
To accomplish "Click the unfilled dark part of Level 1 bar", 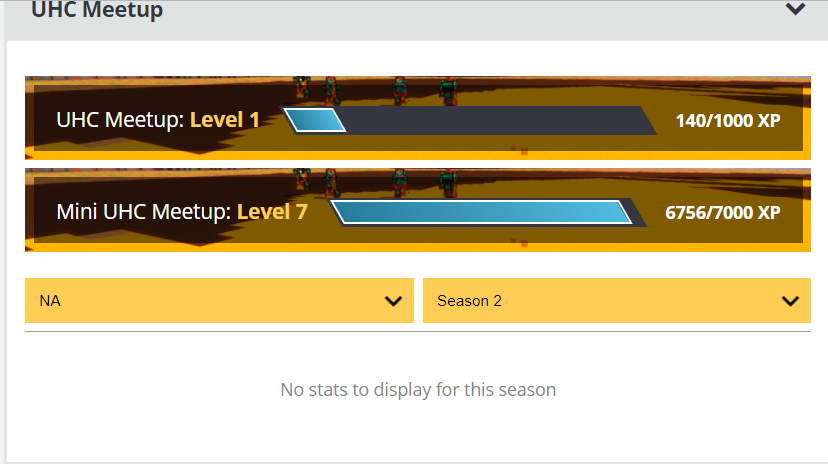I will coord(499,120).
